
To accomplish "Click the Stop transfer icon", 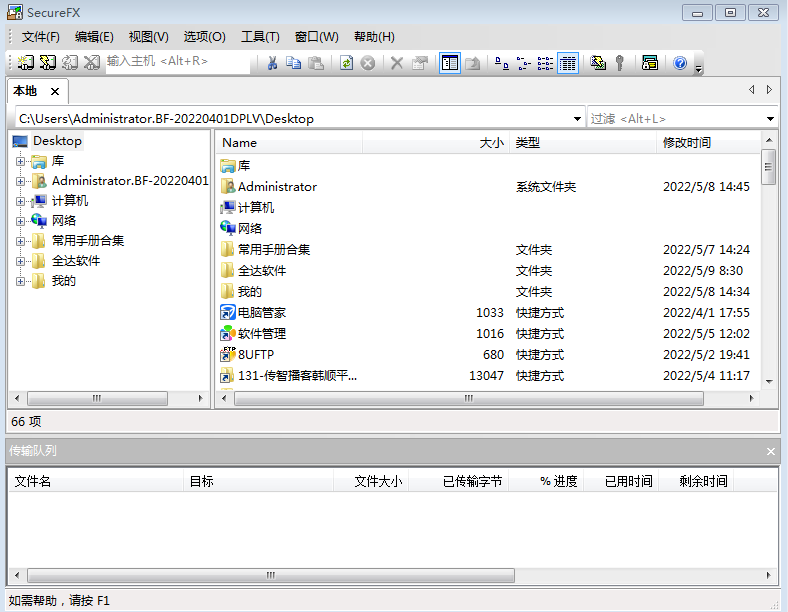I will click(368, 63).
